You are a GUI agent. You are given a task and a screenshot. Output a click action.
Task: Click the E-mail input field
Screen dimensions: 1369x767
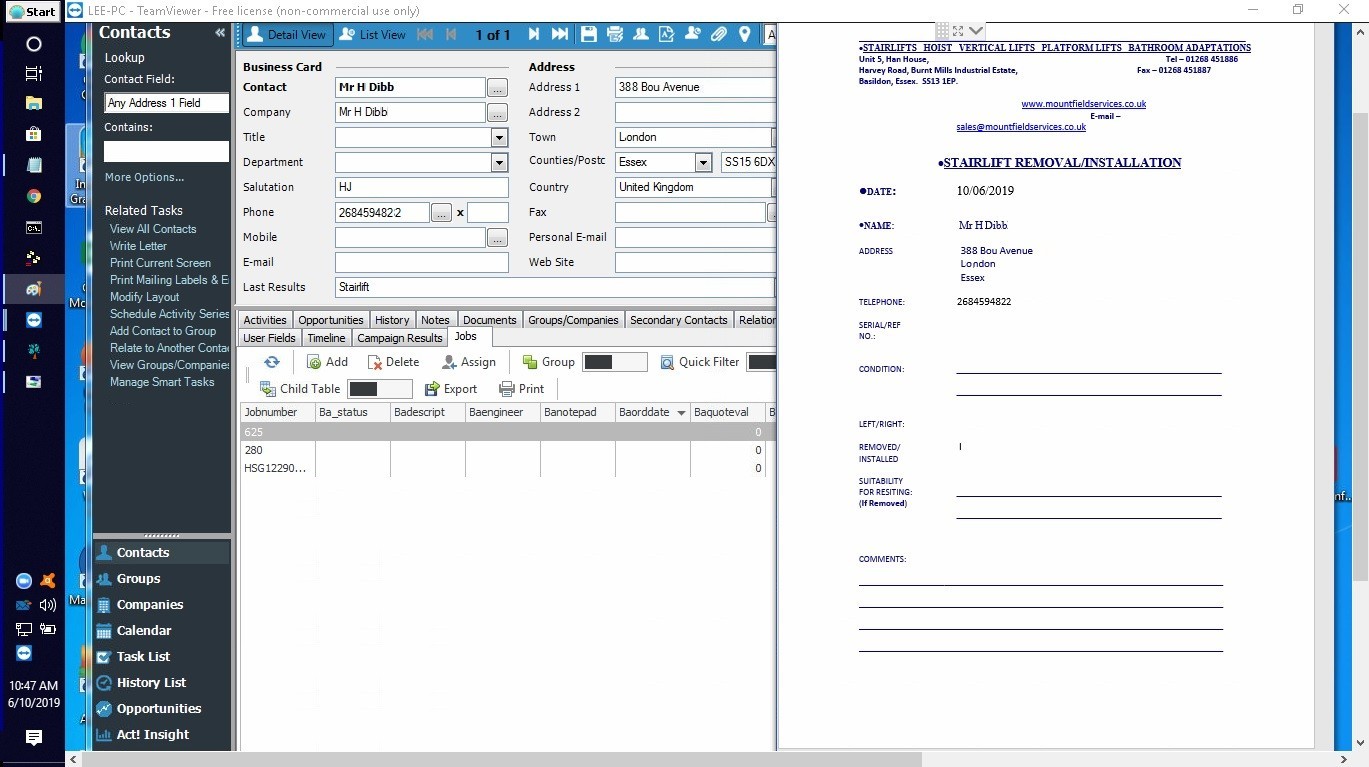421,263
